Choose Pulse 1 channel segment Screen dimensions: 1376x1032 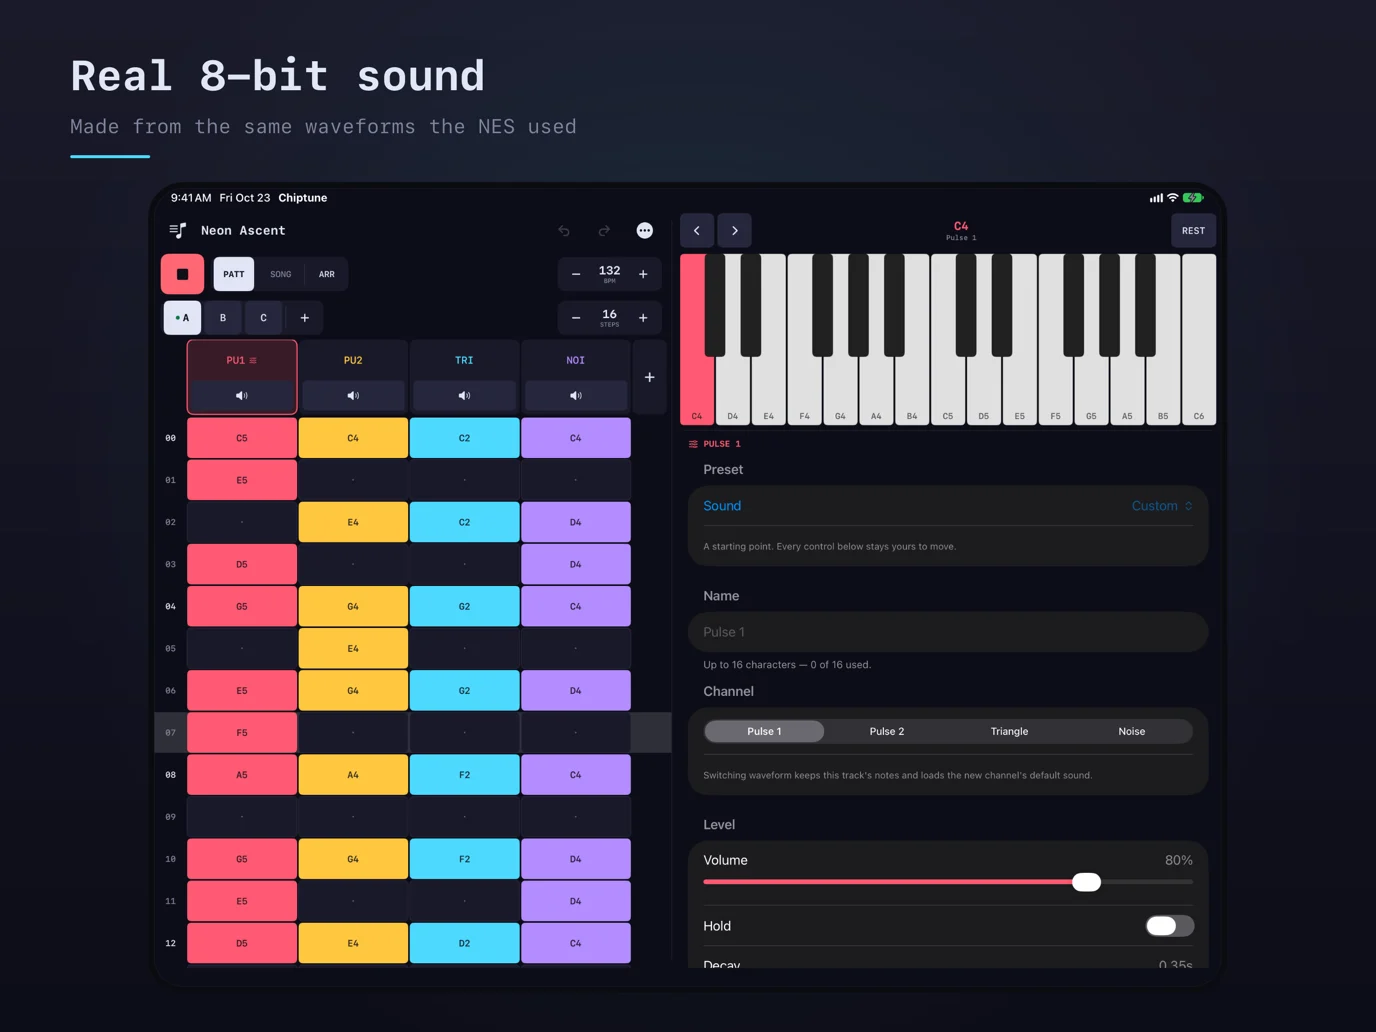pos(764,731)
